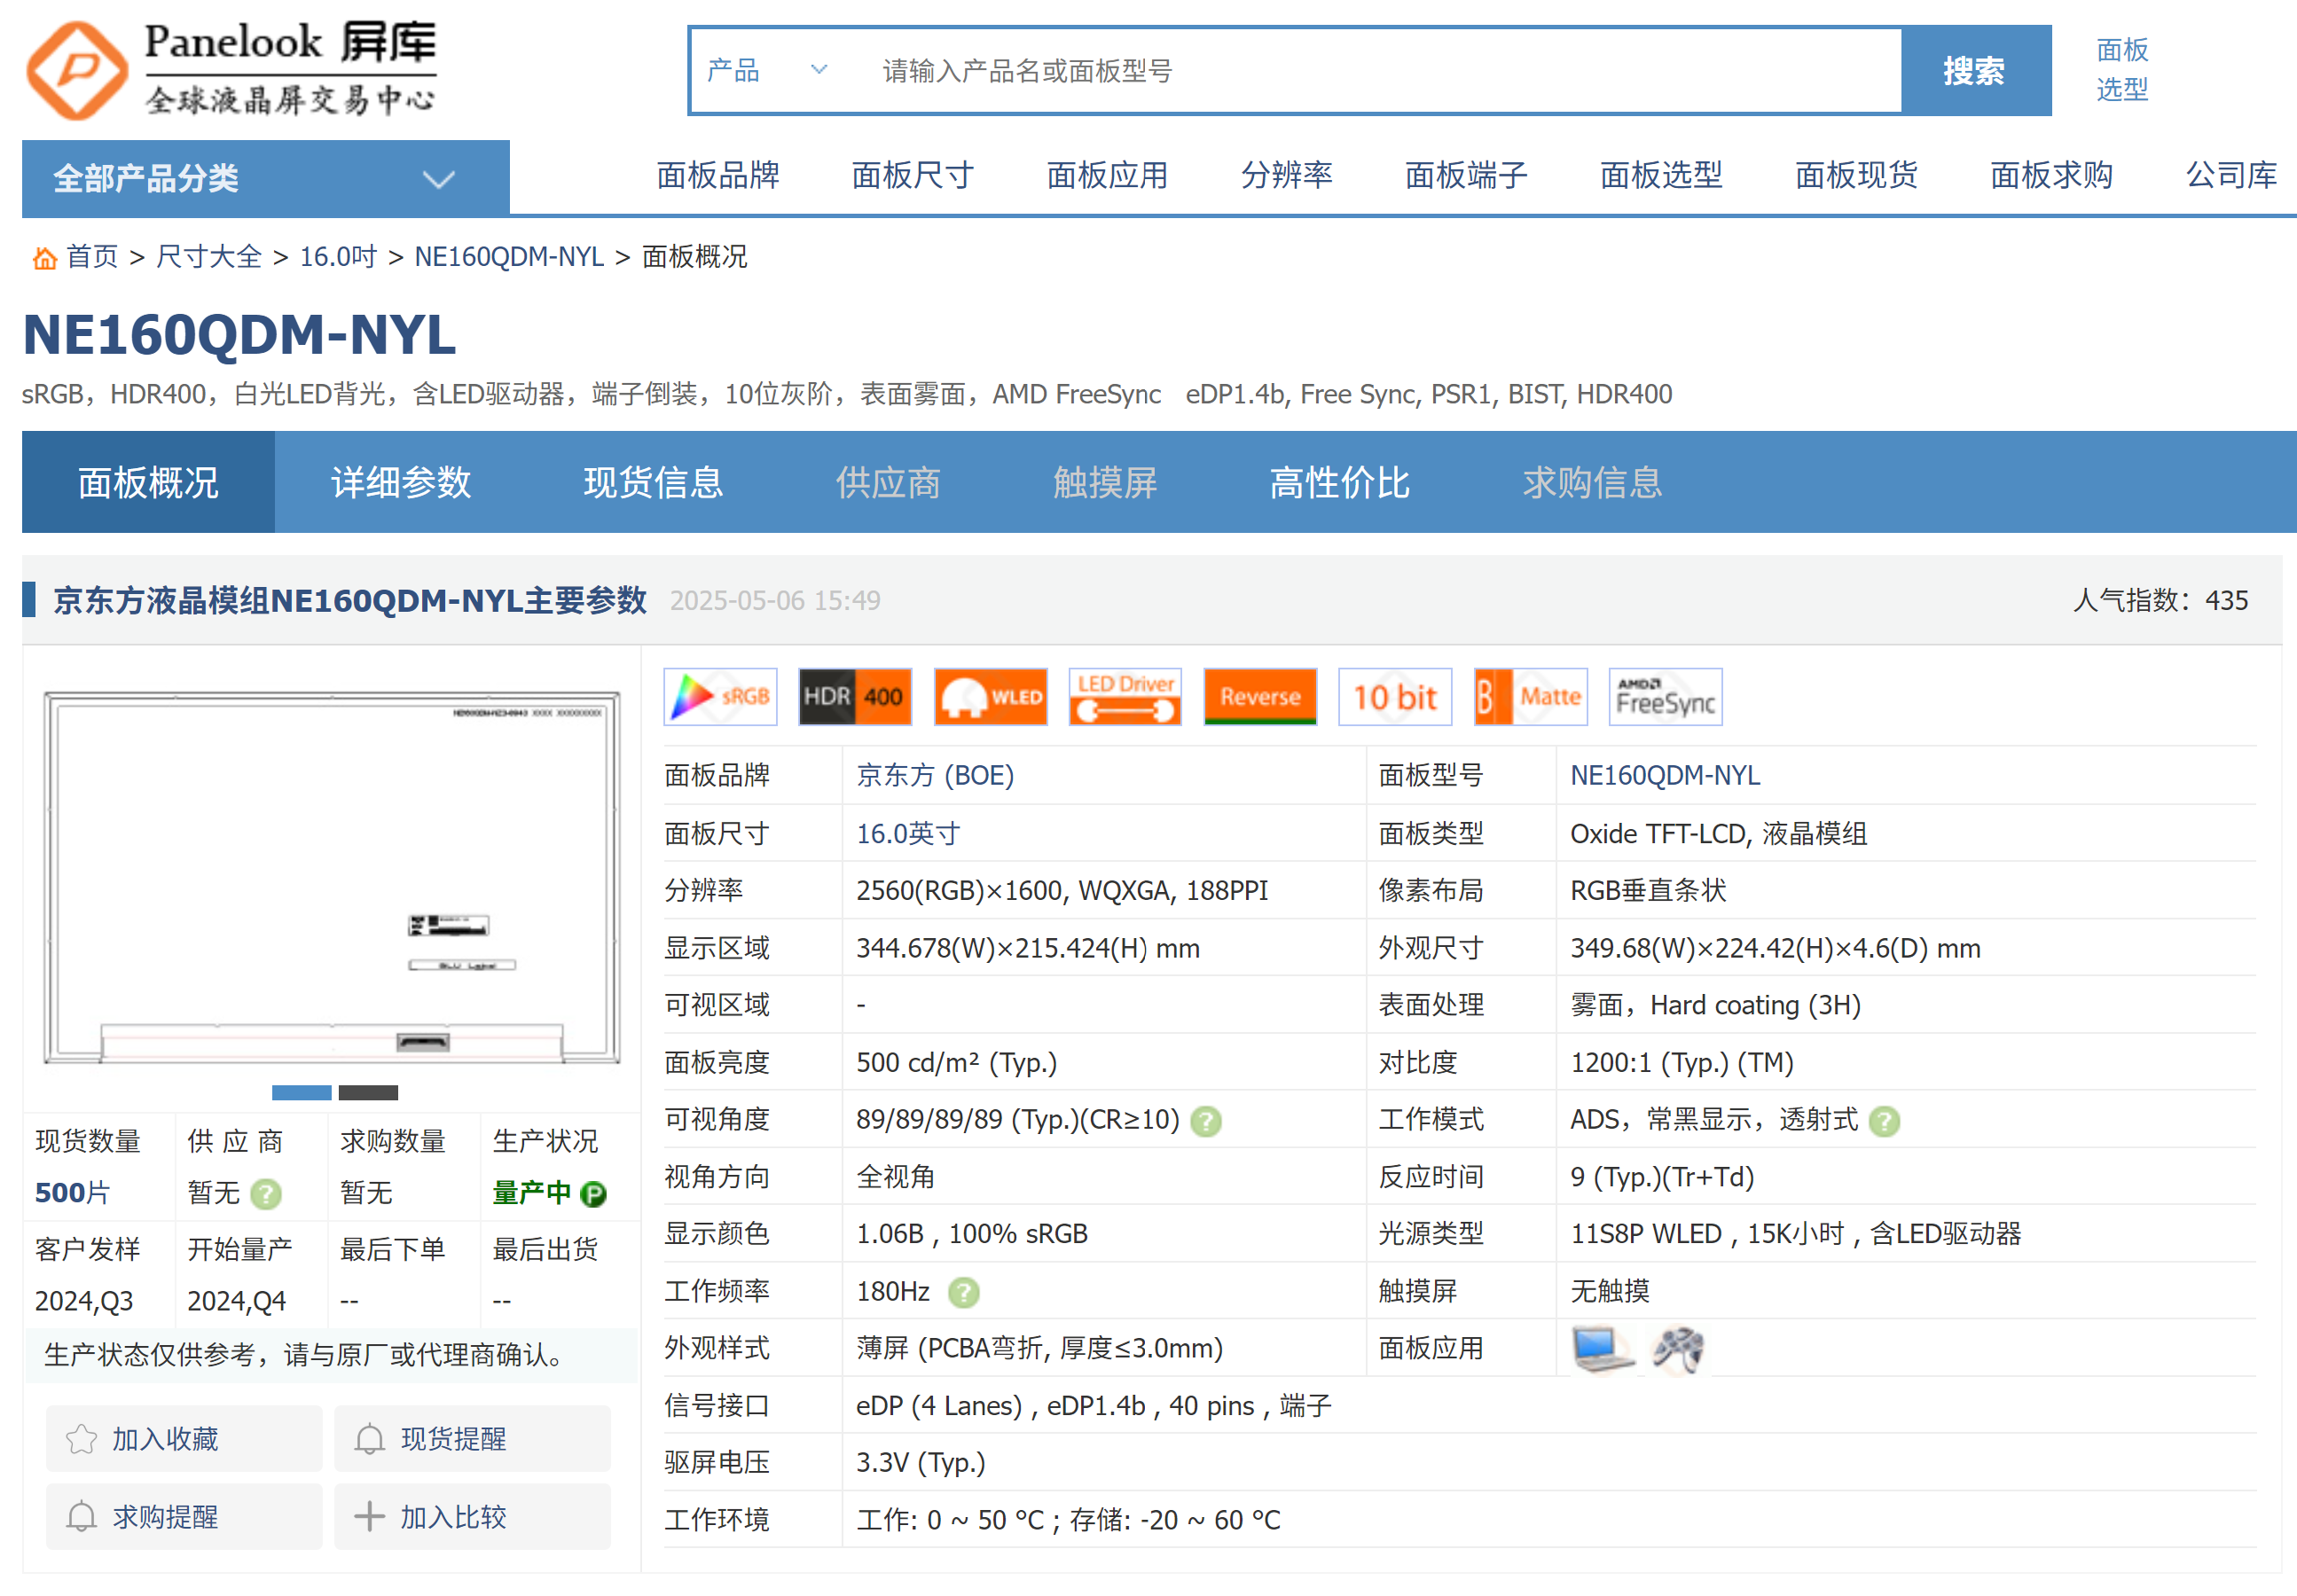2297x1596 pixels.
Task: Click the panel drawing thumbnail
Action: [332, 878]
